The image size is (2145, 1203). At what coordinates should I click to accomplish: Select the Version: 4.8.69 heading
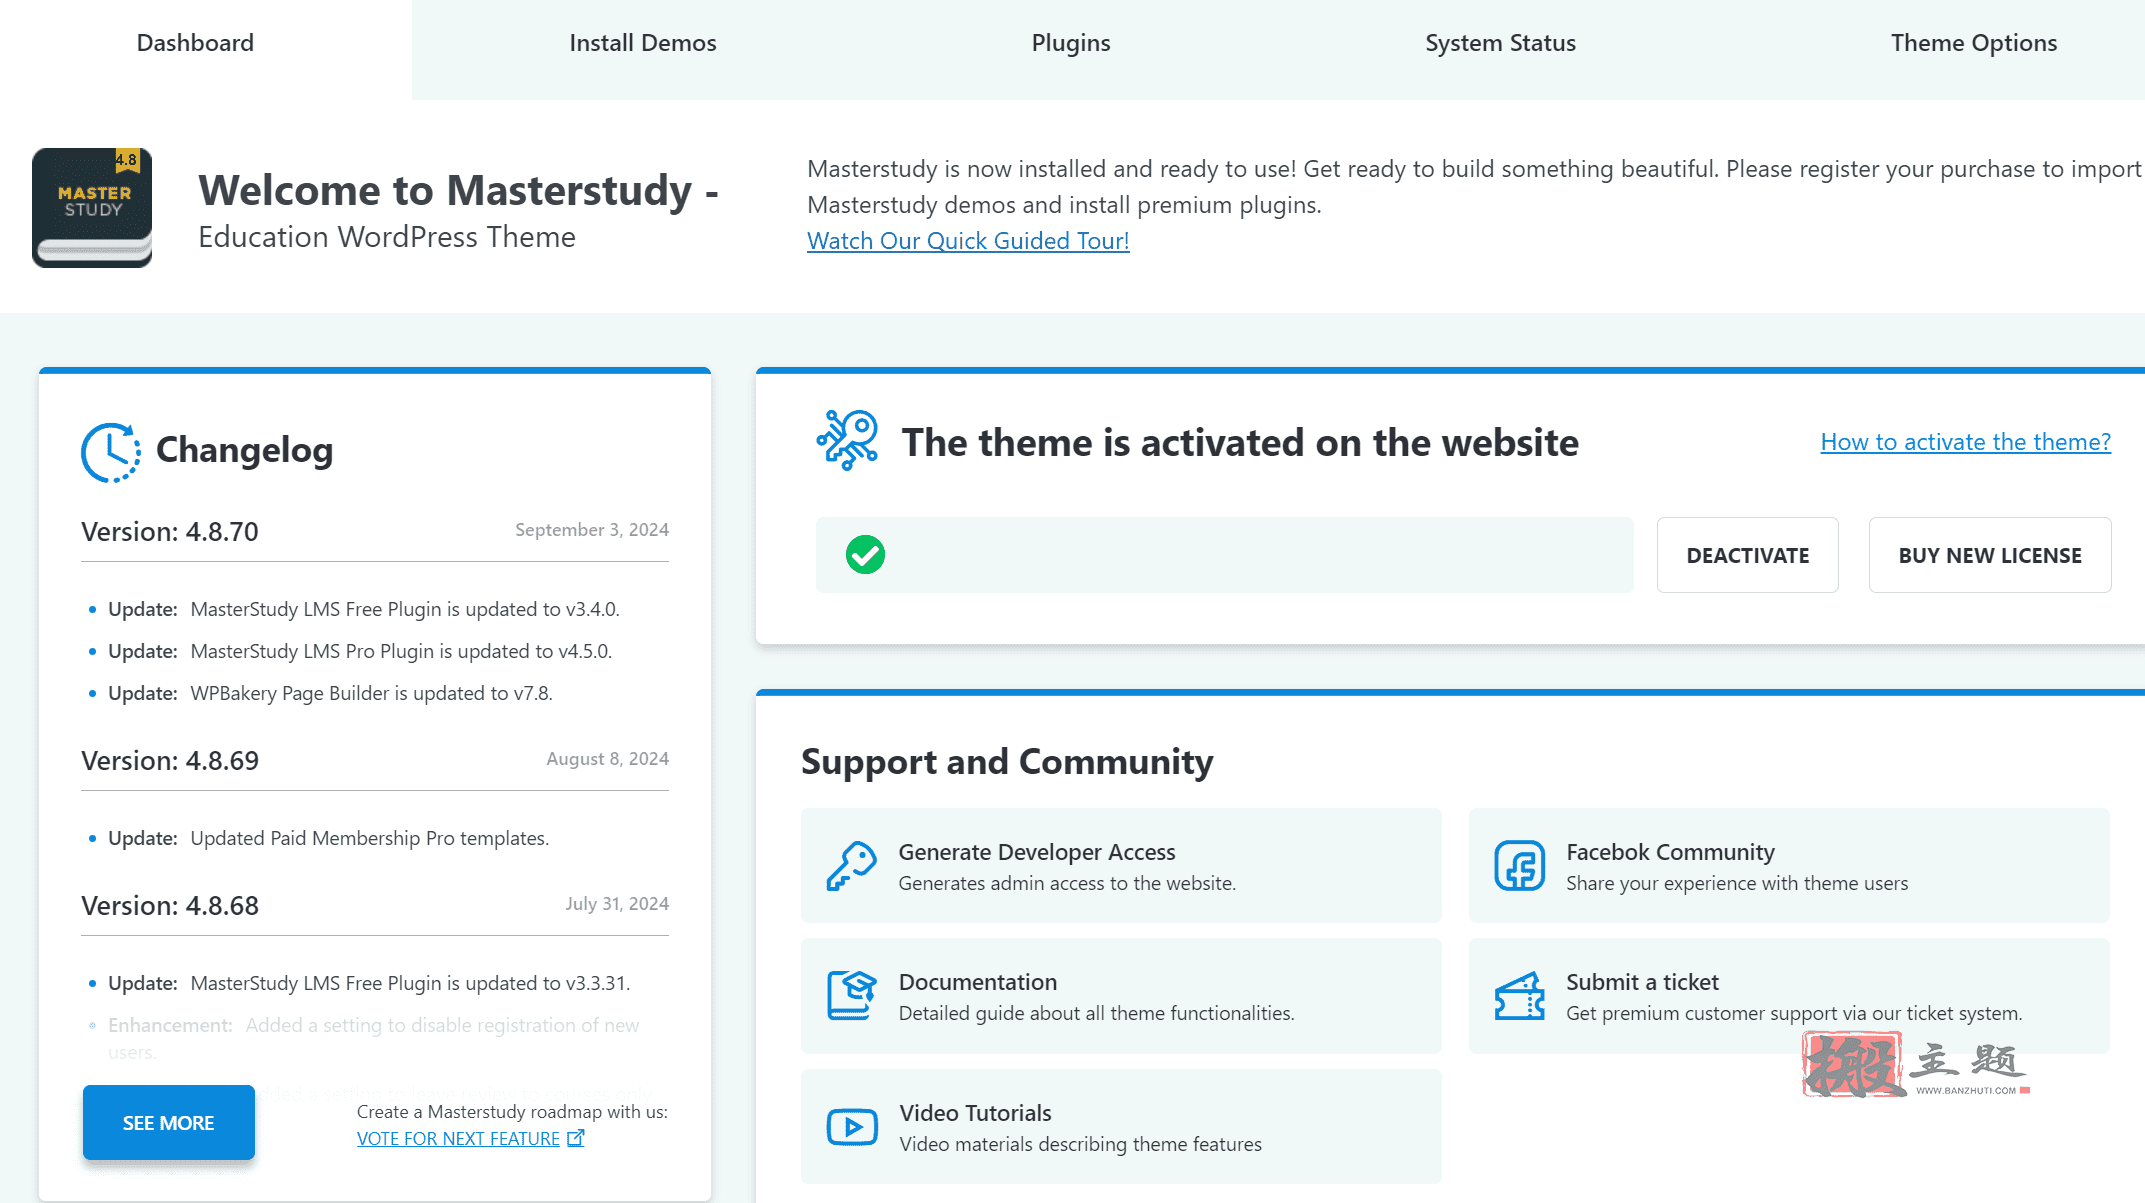(170, 761)
